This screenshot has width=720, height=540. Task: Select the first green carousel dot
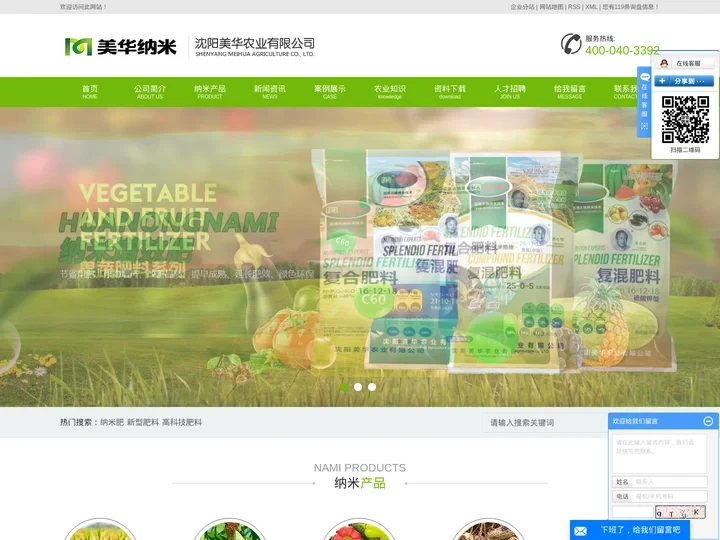[x=344, y=387]
